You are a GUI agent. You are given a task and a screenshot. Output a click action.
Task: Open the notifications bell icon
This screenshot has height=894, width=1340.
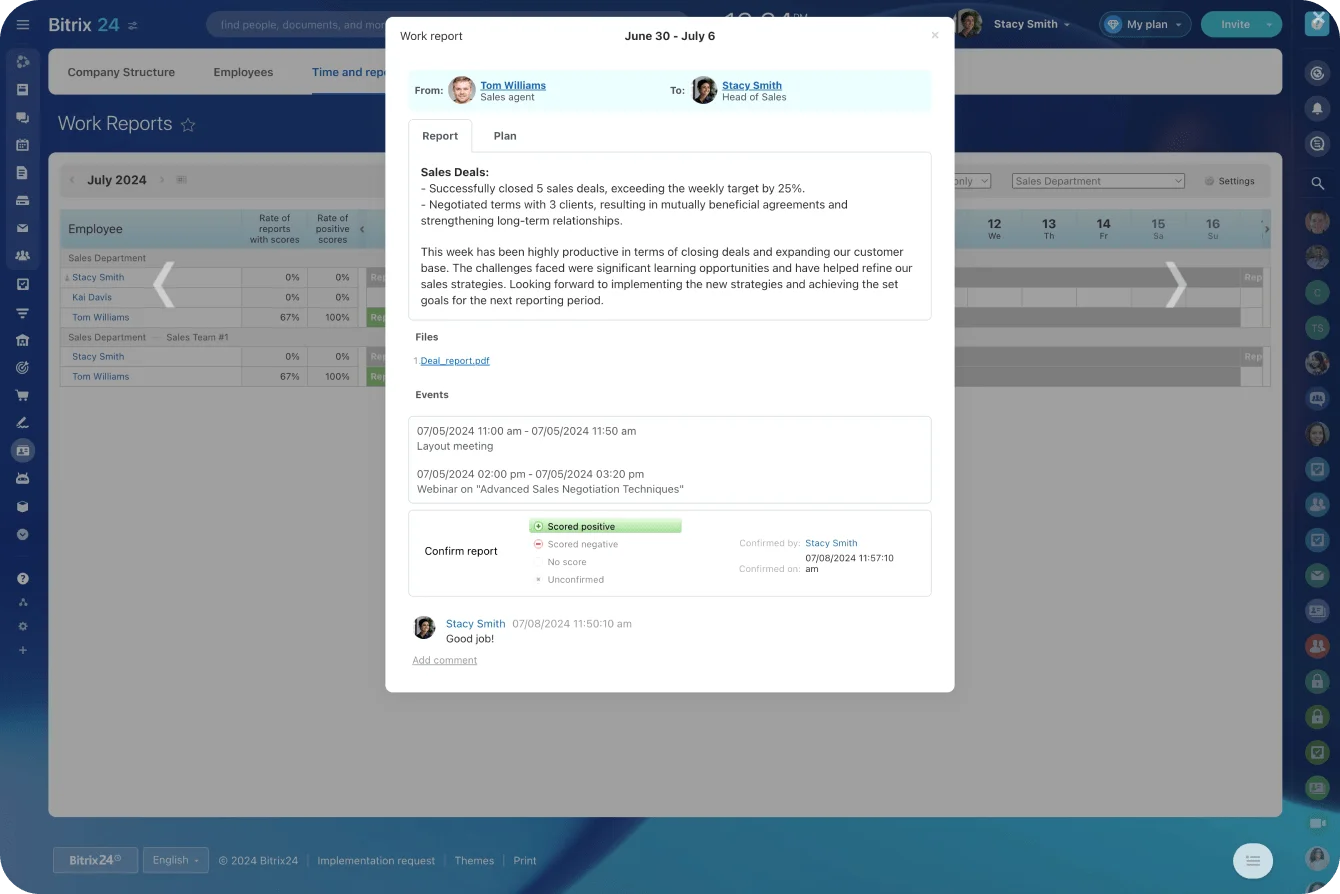pos(1318,108)
